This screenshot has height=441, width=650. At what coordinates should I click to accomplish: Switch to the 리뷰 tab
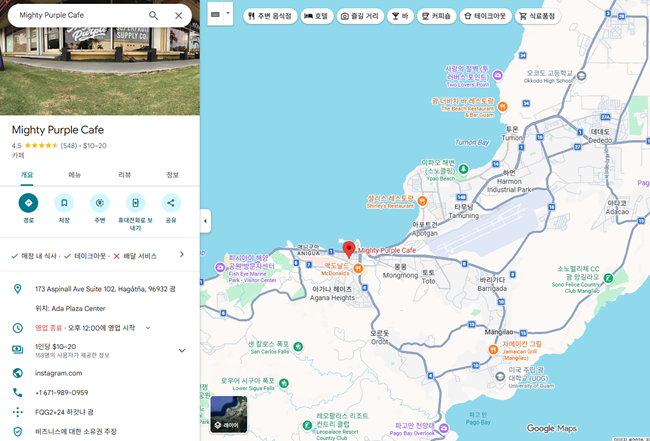[x=125, y=174]
